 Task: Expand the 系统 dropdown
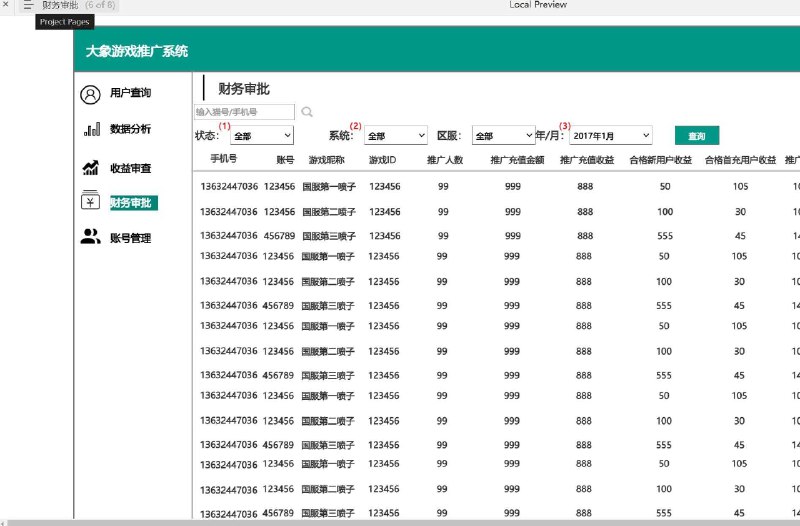tap(395, 136)
